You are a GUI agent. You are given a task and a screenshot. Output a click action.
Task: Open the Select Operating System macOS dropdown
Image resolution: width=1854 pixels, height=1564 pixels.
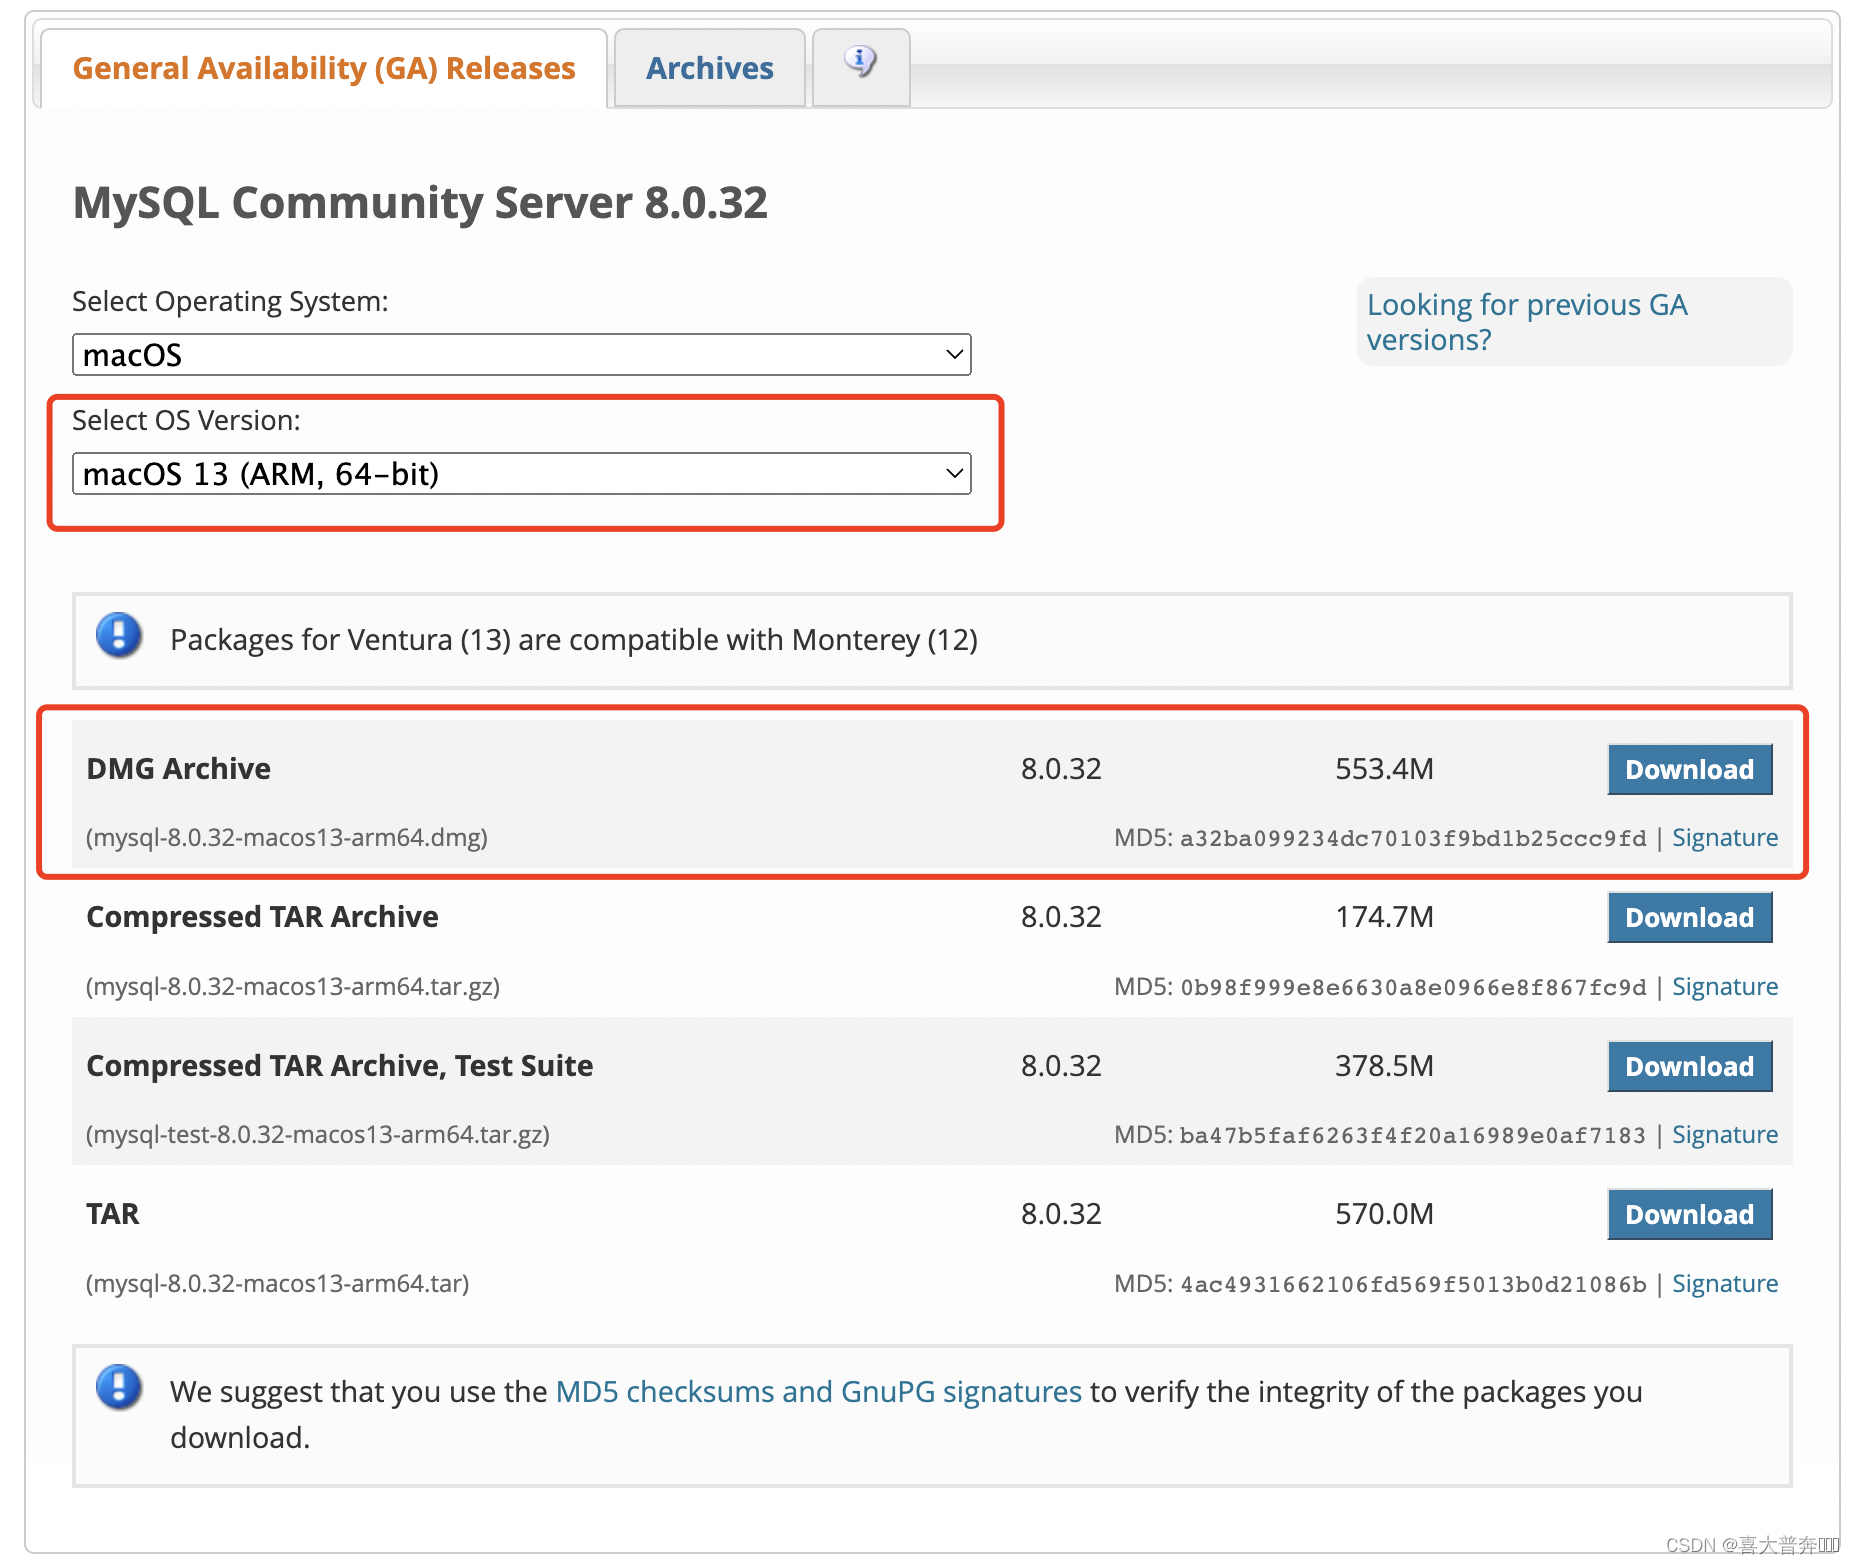click(521, 355)
